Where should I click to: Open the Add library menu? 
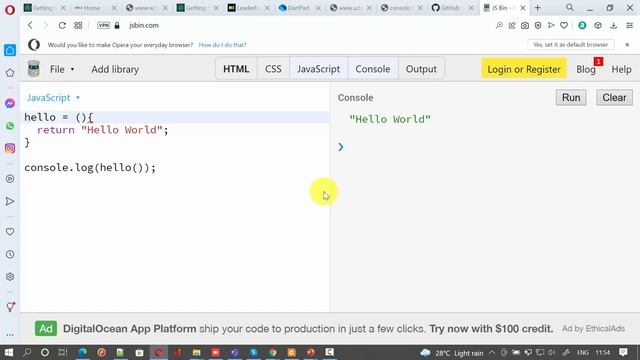tap(115, 69)
